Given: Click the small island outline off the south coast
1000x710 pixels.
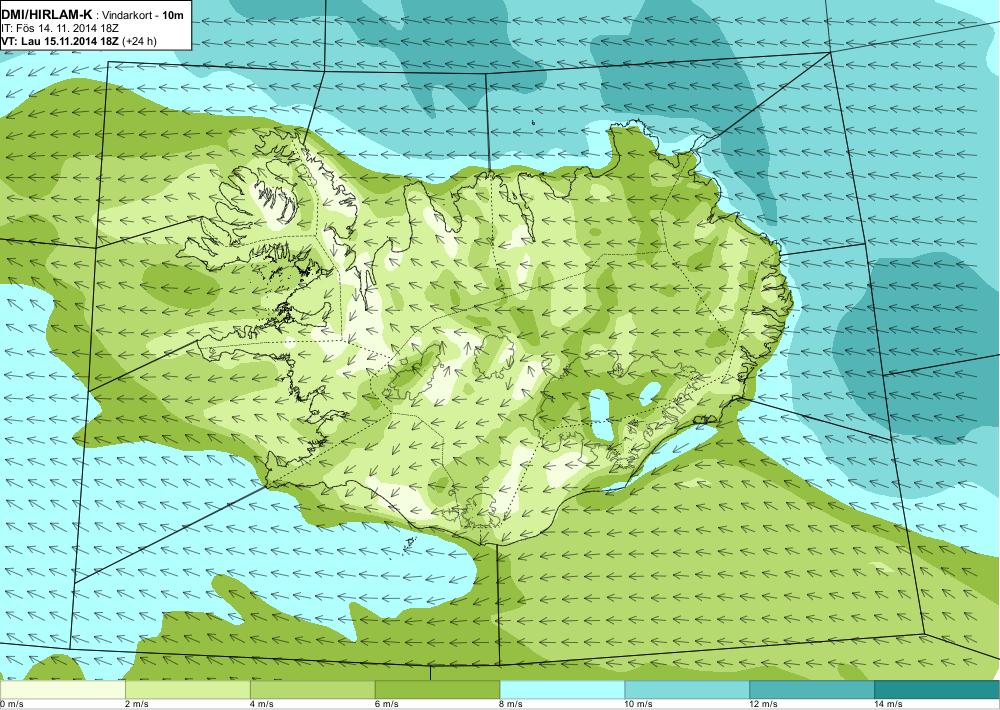Looking at the screenshot, I should (411, 543).
